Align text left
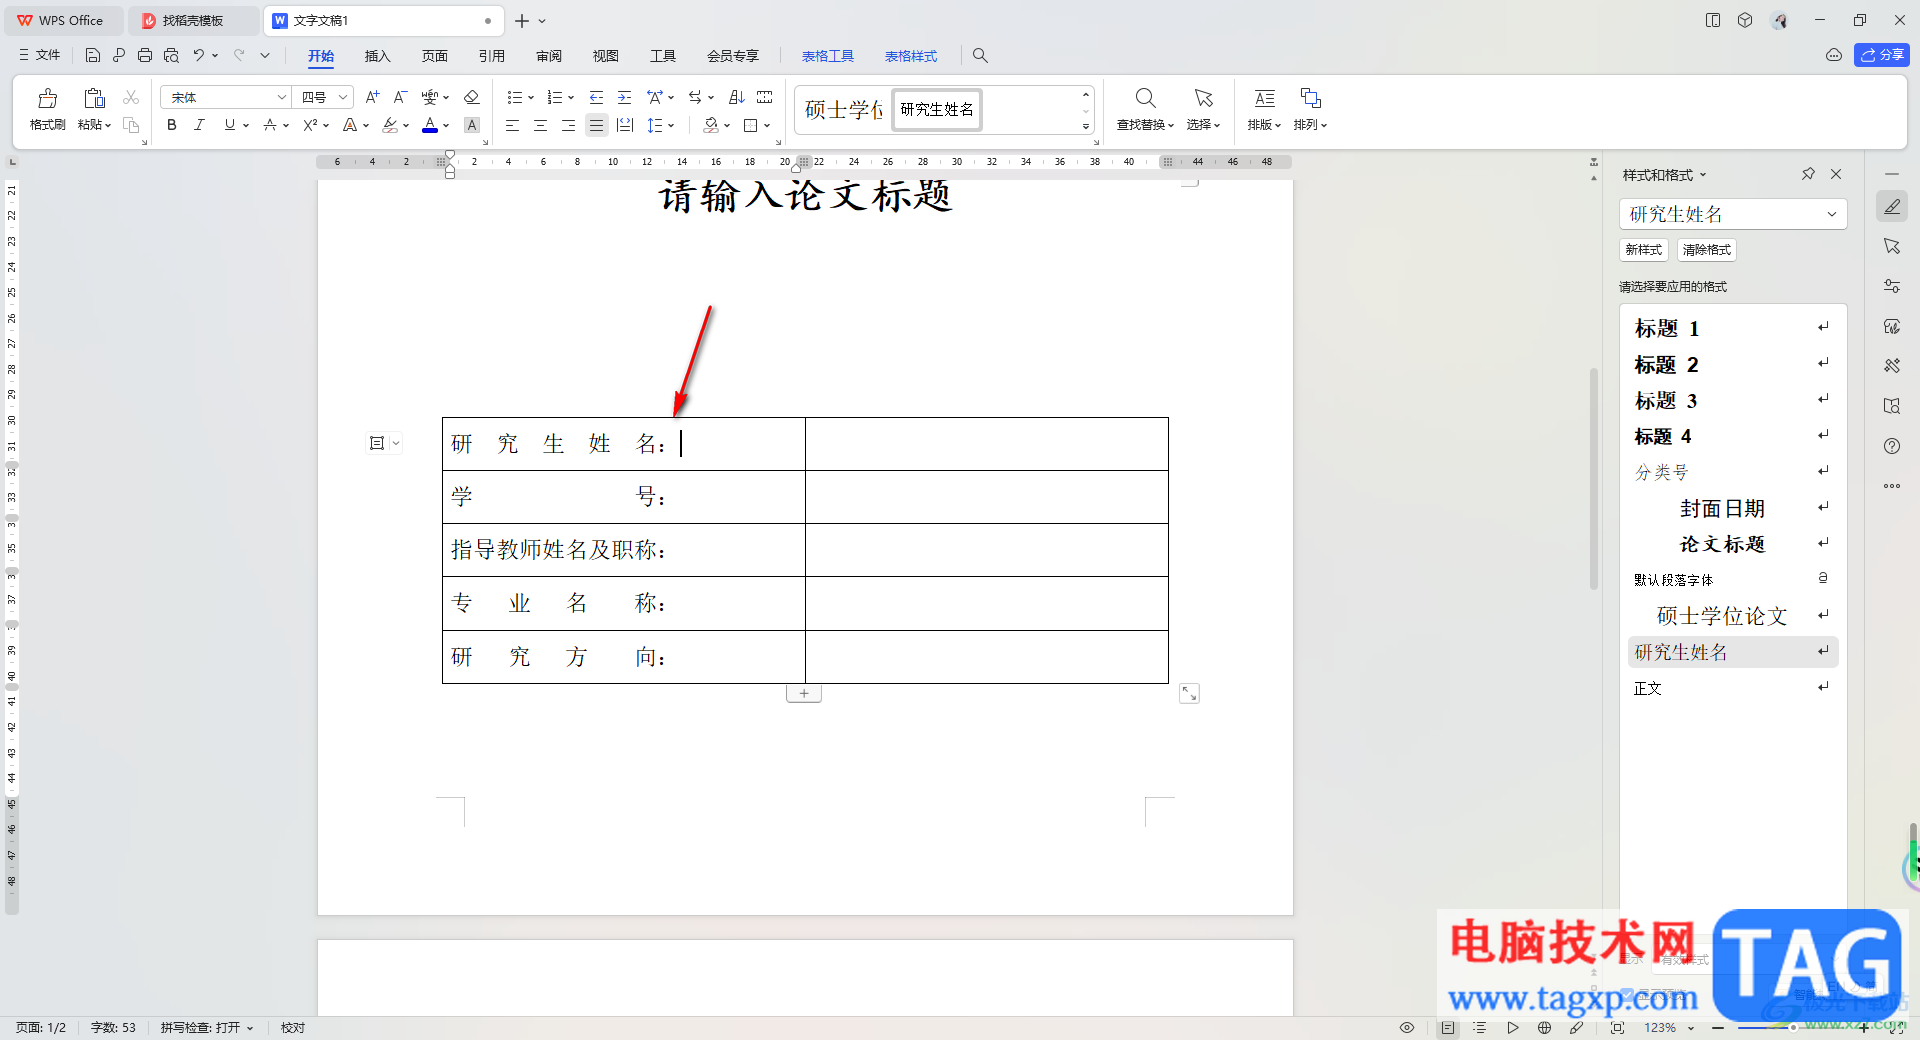The image size is (1920, 1040). click(512, 125)
